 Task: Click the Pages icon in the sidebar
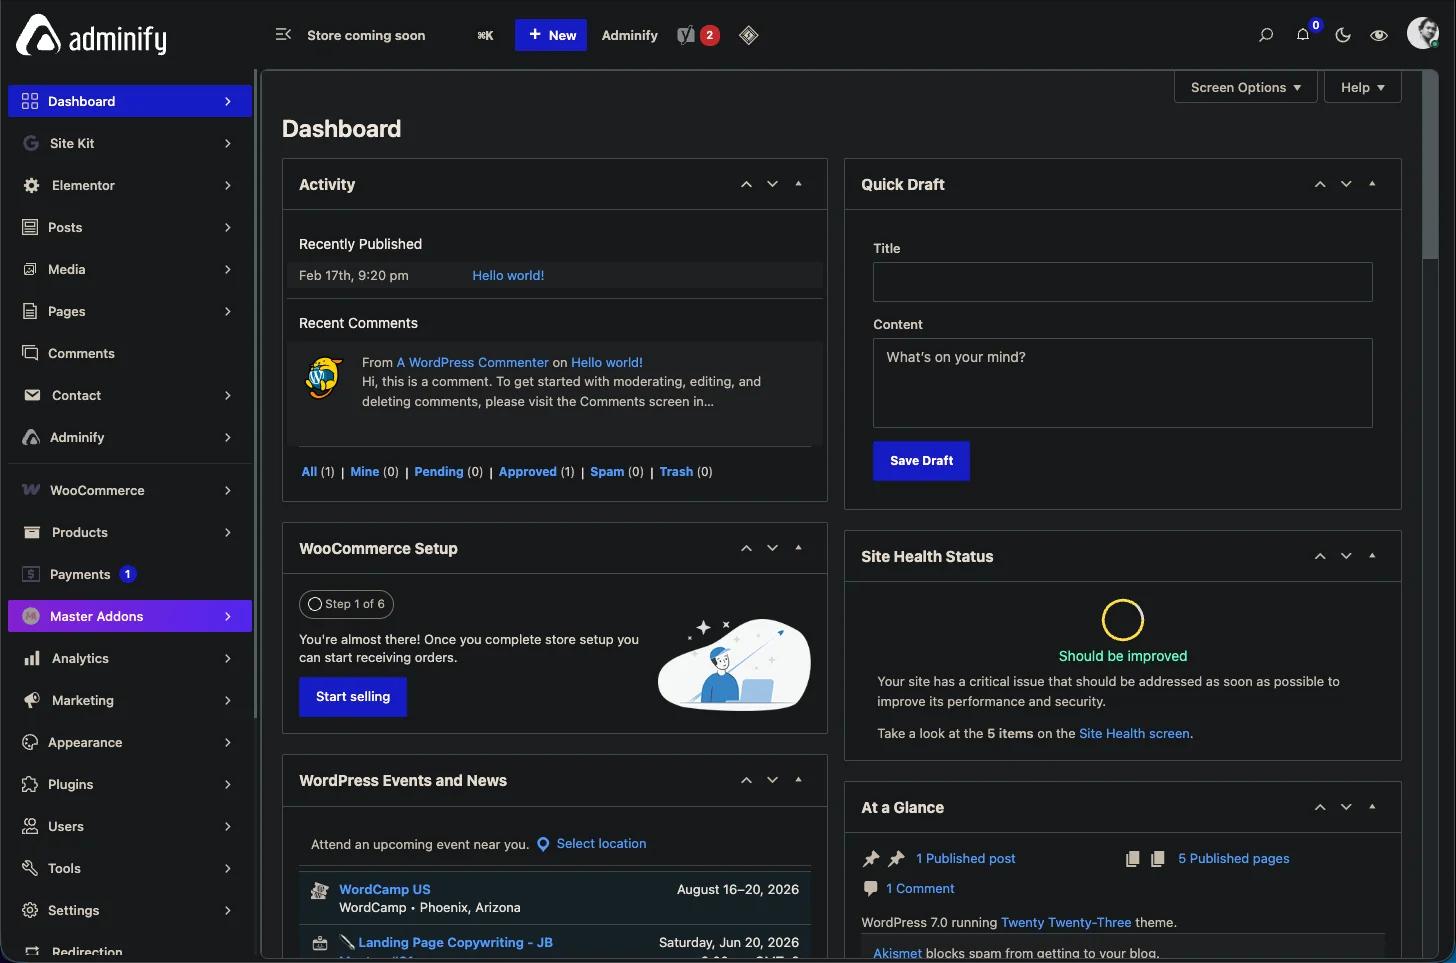[30, 311]
